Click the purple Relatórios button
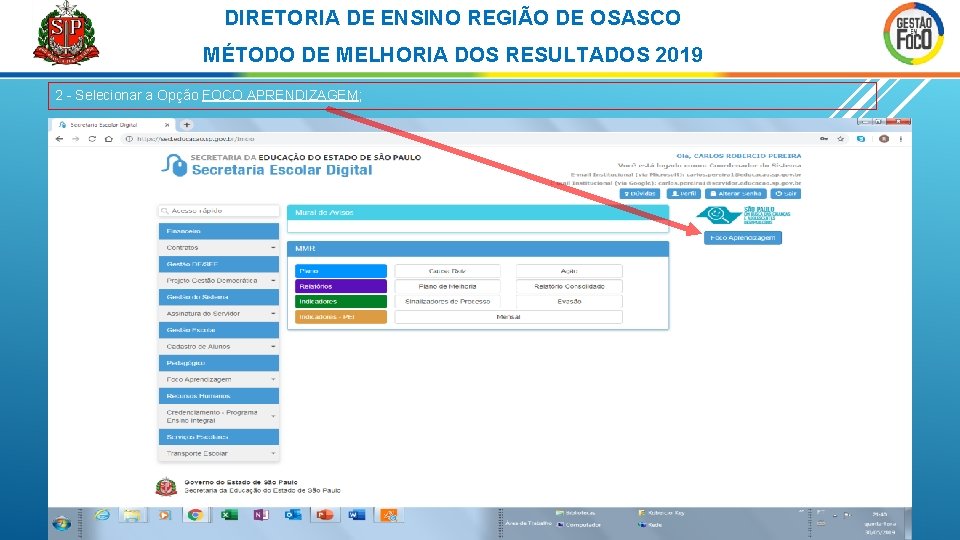 [x=341, y=287]
